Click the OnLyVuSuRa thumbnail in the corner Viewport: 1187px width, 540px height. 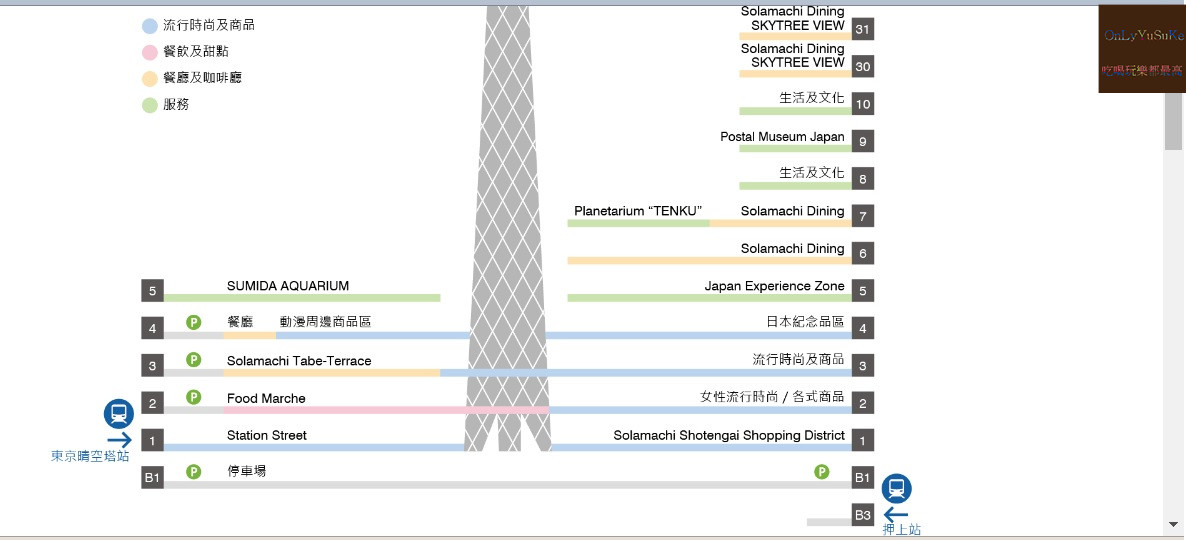click(x=1141, y=49)
